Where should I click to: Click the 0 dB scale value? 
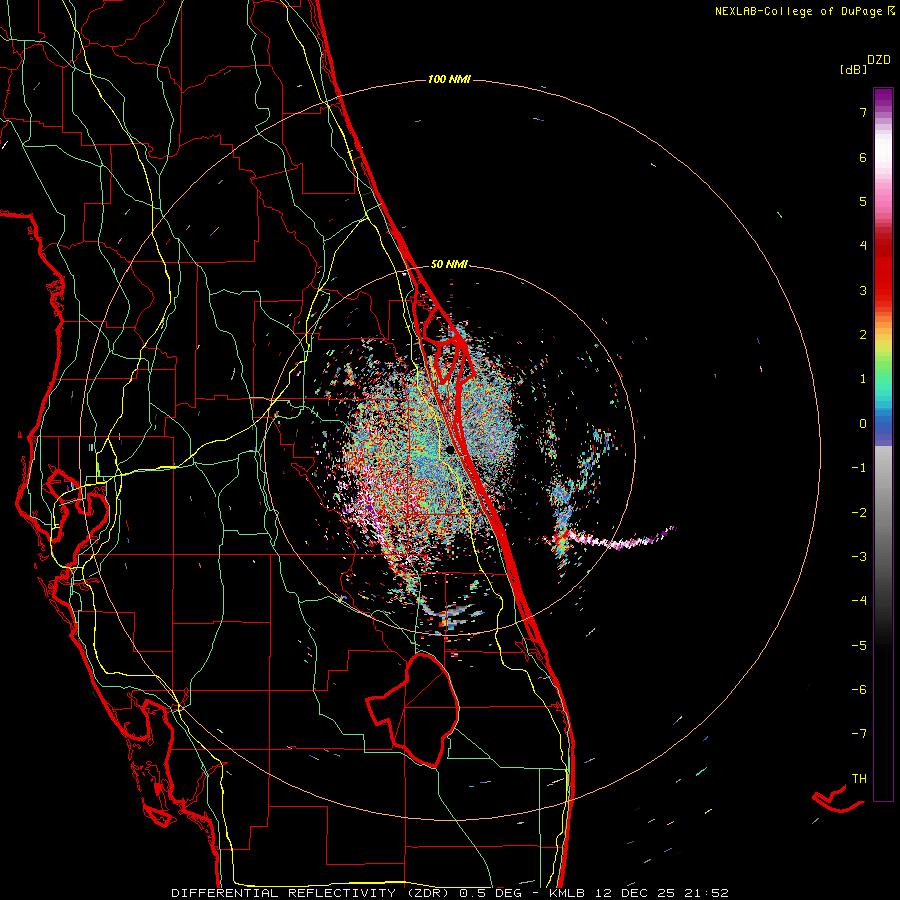click(863, 424)
